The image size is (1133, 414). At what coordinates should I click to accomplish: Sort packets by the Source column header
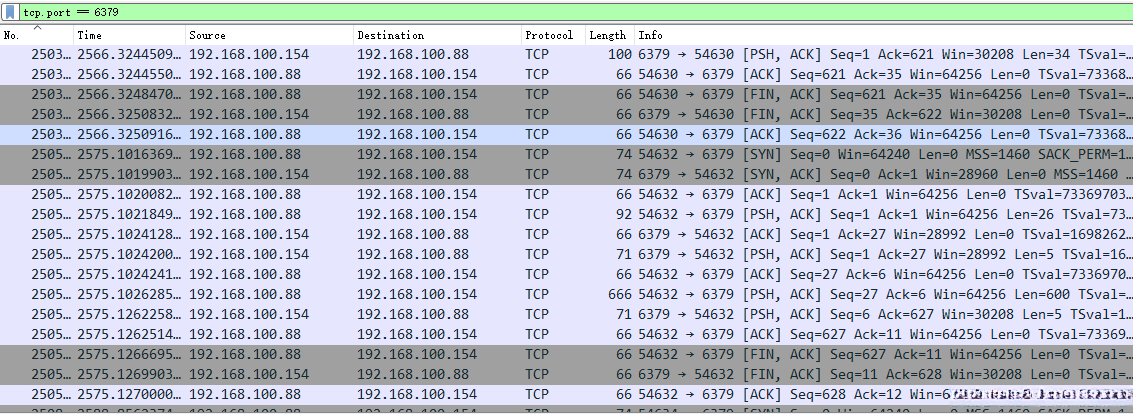pos(270,35)
